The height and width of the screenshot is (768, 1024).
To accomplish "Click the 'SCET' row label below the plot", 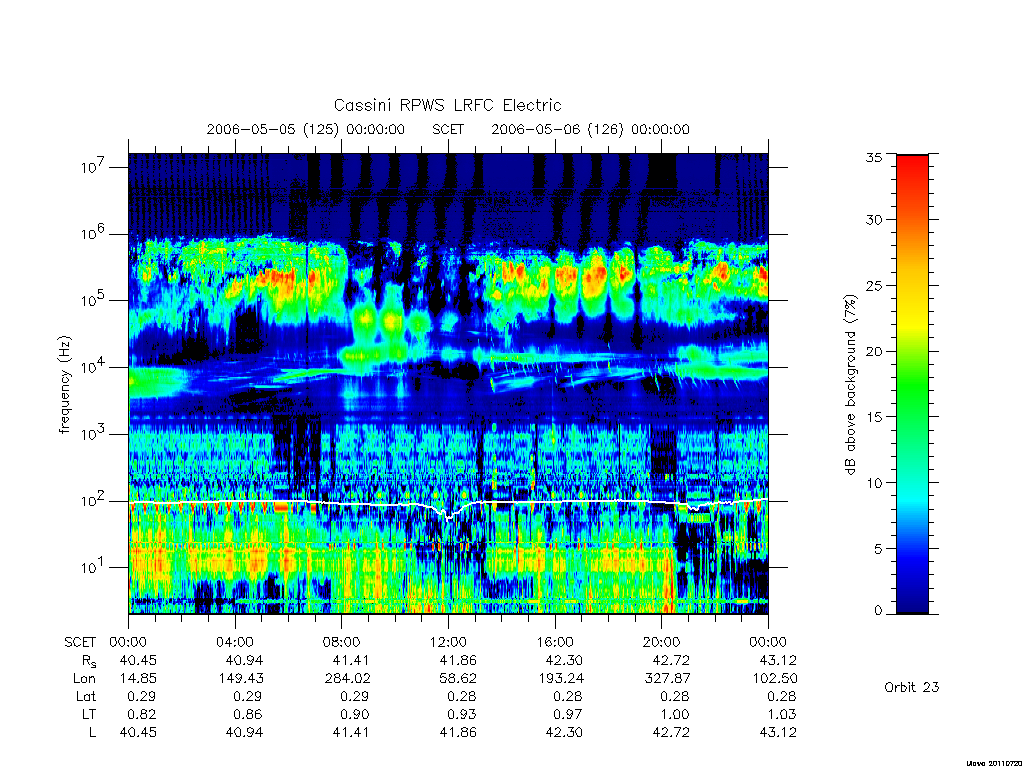I will pyautogui.click(x=80, y=642).
